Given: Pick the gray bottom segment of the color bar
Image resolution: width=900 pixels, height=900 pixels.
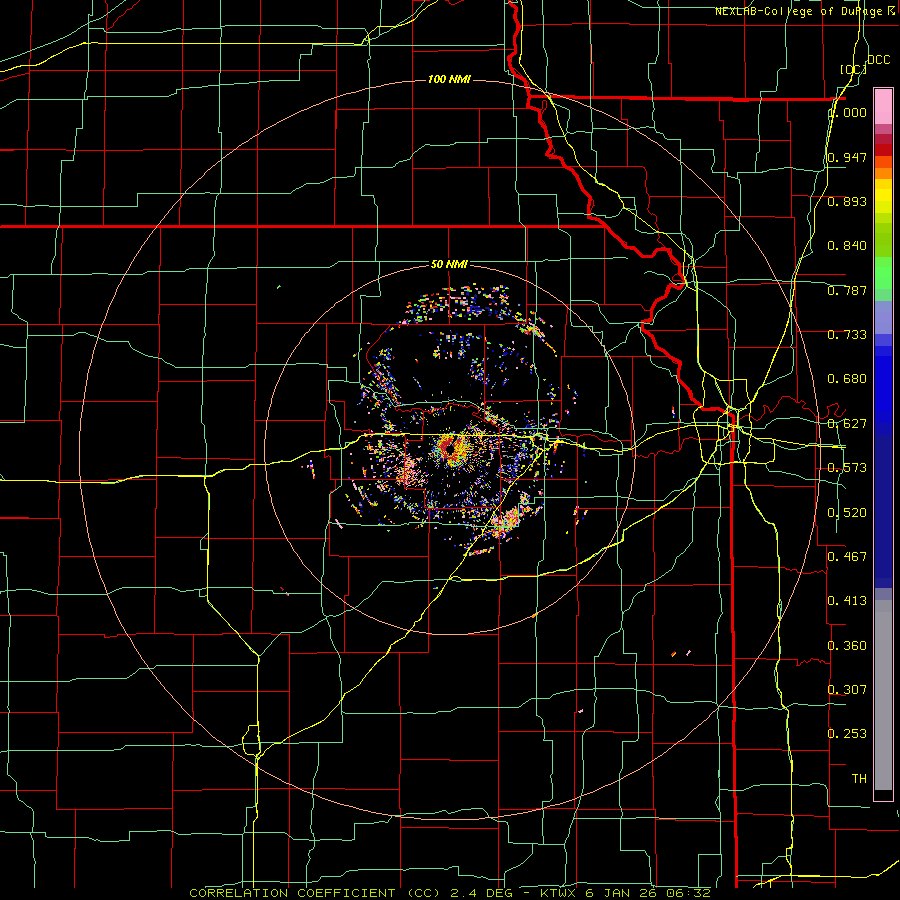Looking at the screenshot, I should pos(883,695).
